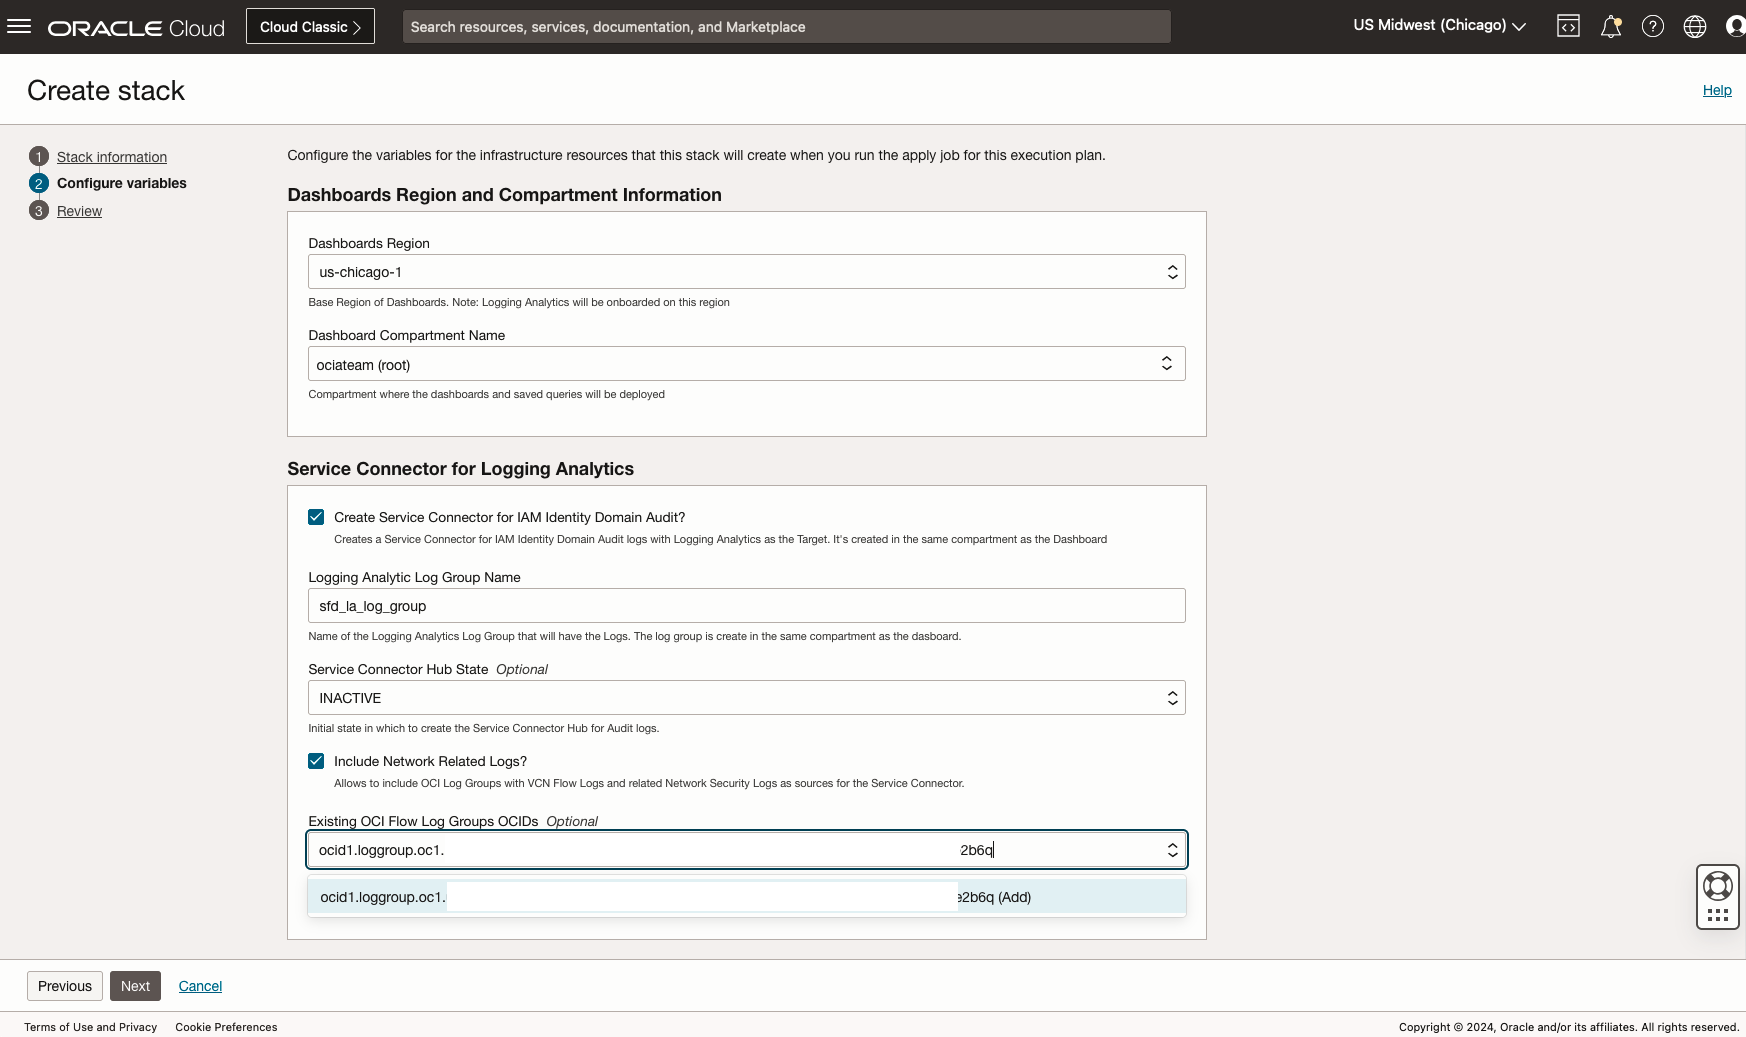The image size is (1746, 1037).
Task: Open the Cloud Classic breadcrumb menu
Action: coord(309,26)
